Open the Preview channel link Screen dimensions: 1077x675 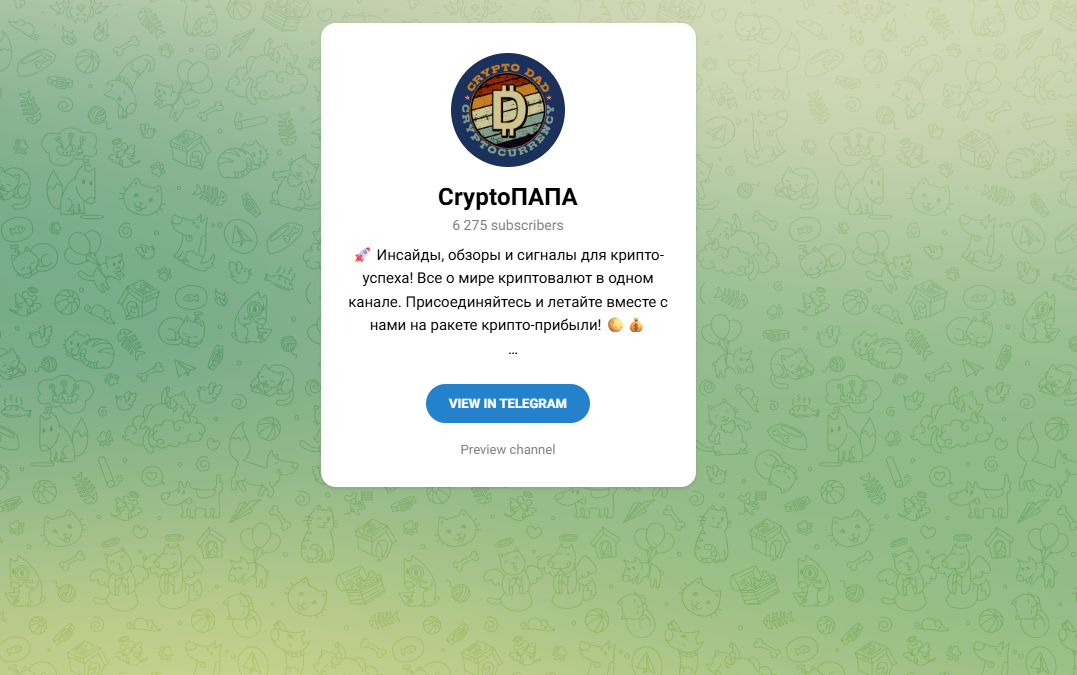[x=508, y=449]
